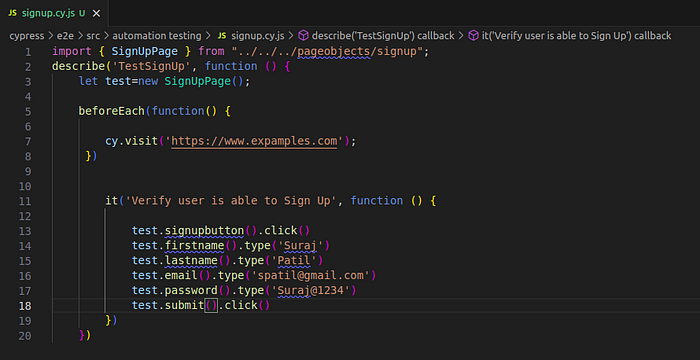Click cy.visit on line 7
The image size is (700, 360).
pyautogui.click(x=131, y=141)
